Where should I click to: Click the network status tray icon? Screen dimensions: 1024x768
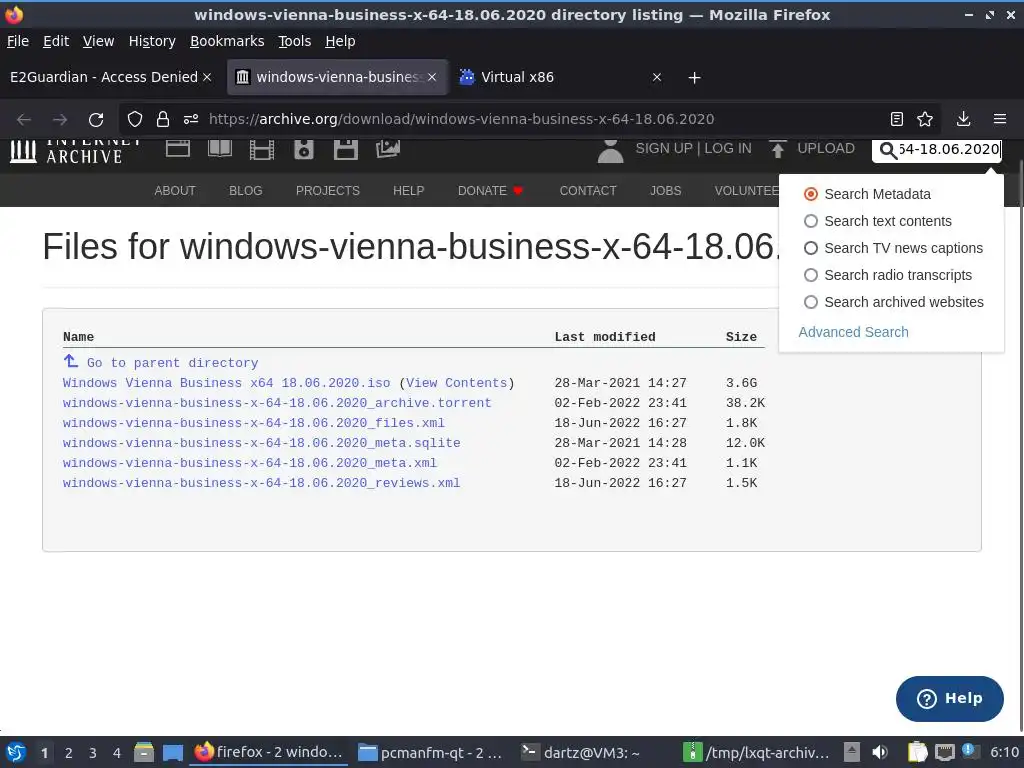click(x=944, y=752)
